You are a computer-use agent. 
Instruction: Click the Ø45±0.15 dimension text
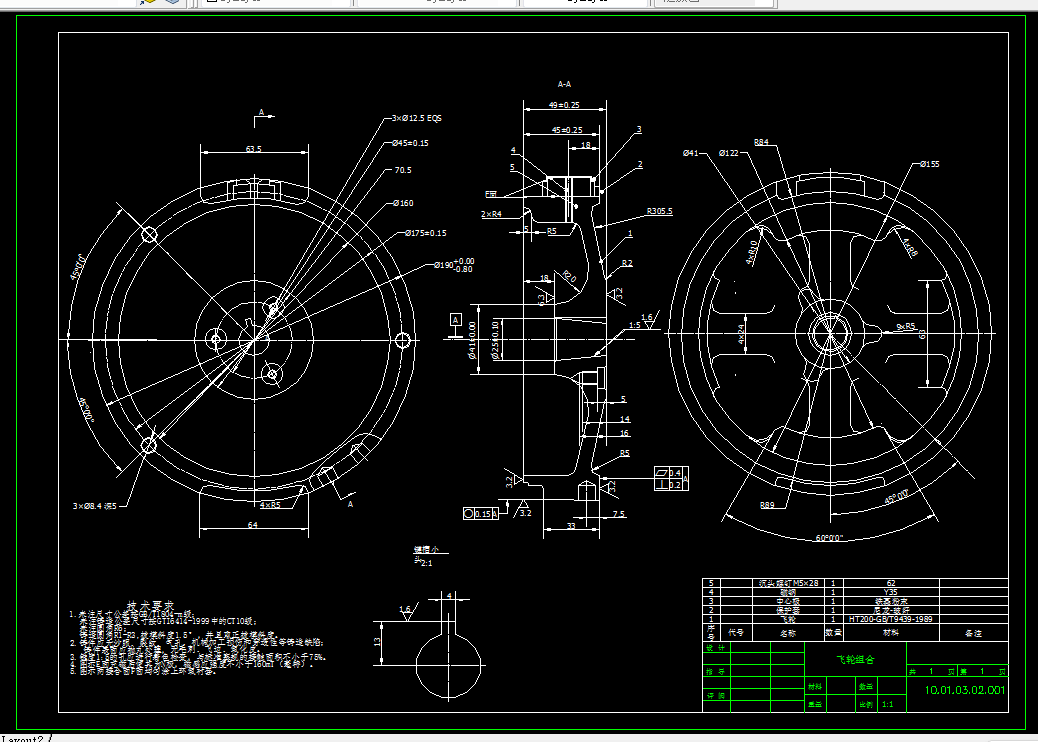(x=410, y=143)
